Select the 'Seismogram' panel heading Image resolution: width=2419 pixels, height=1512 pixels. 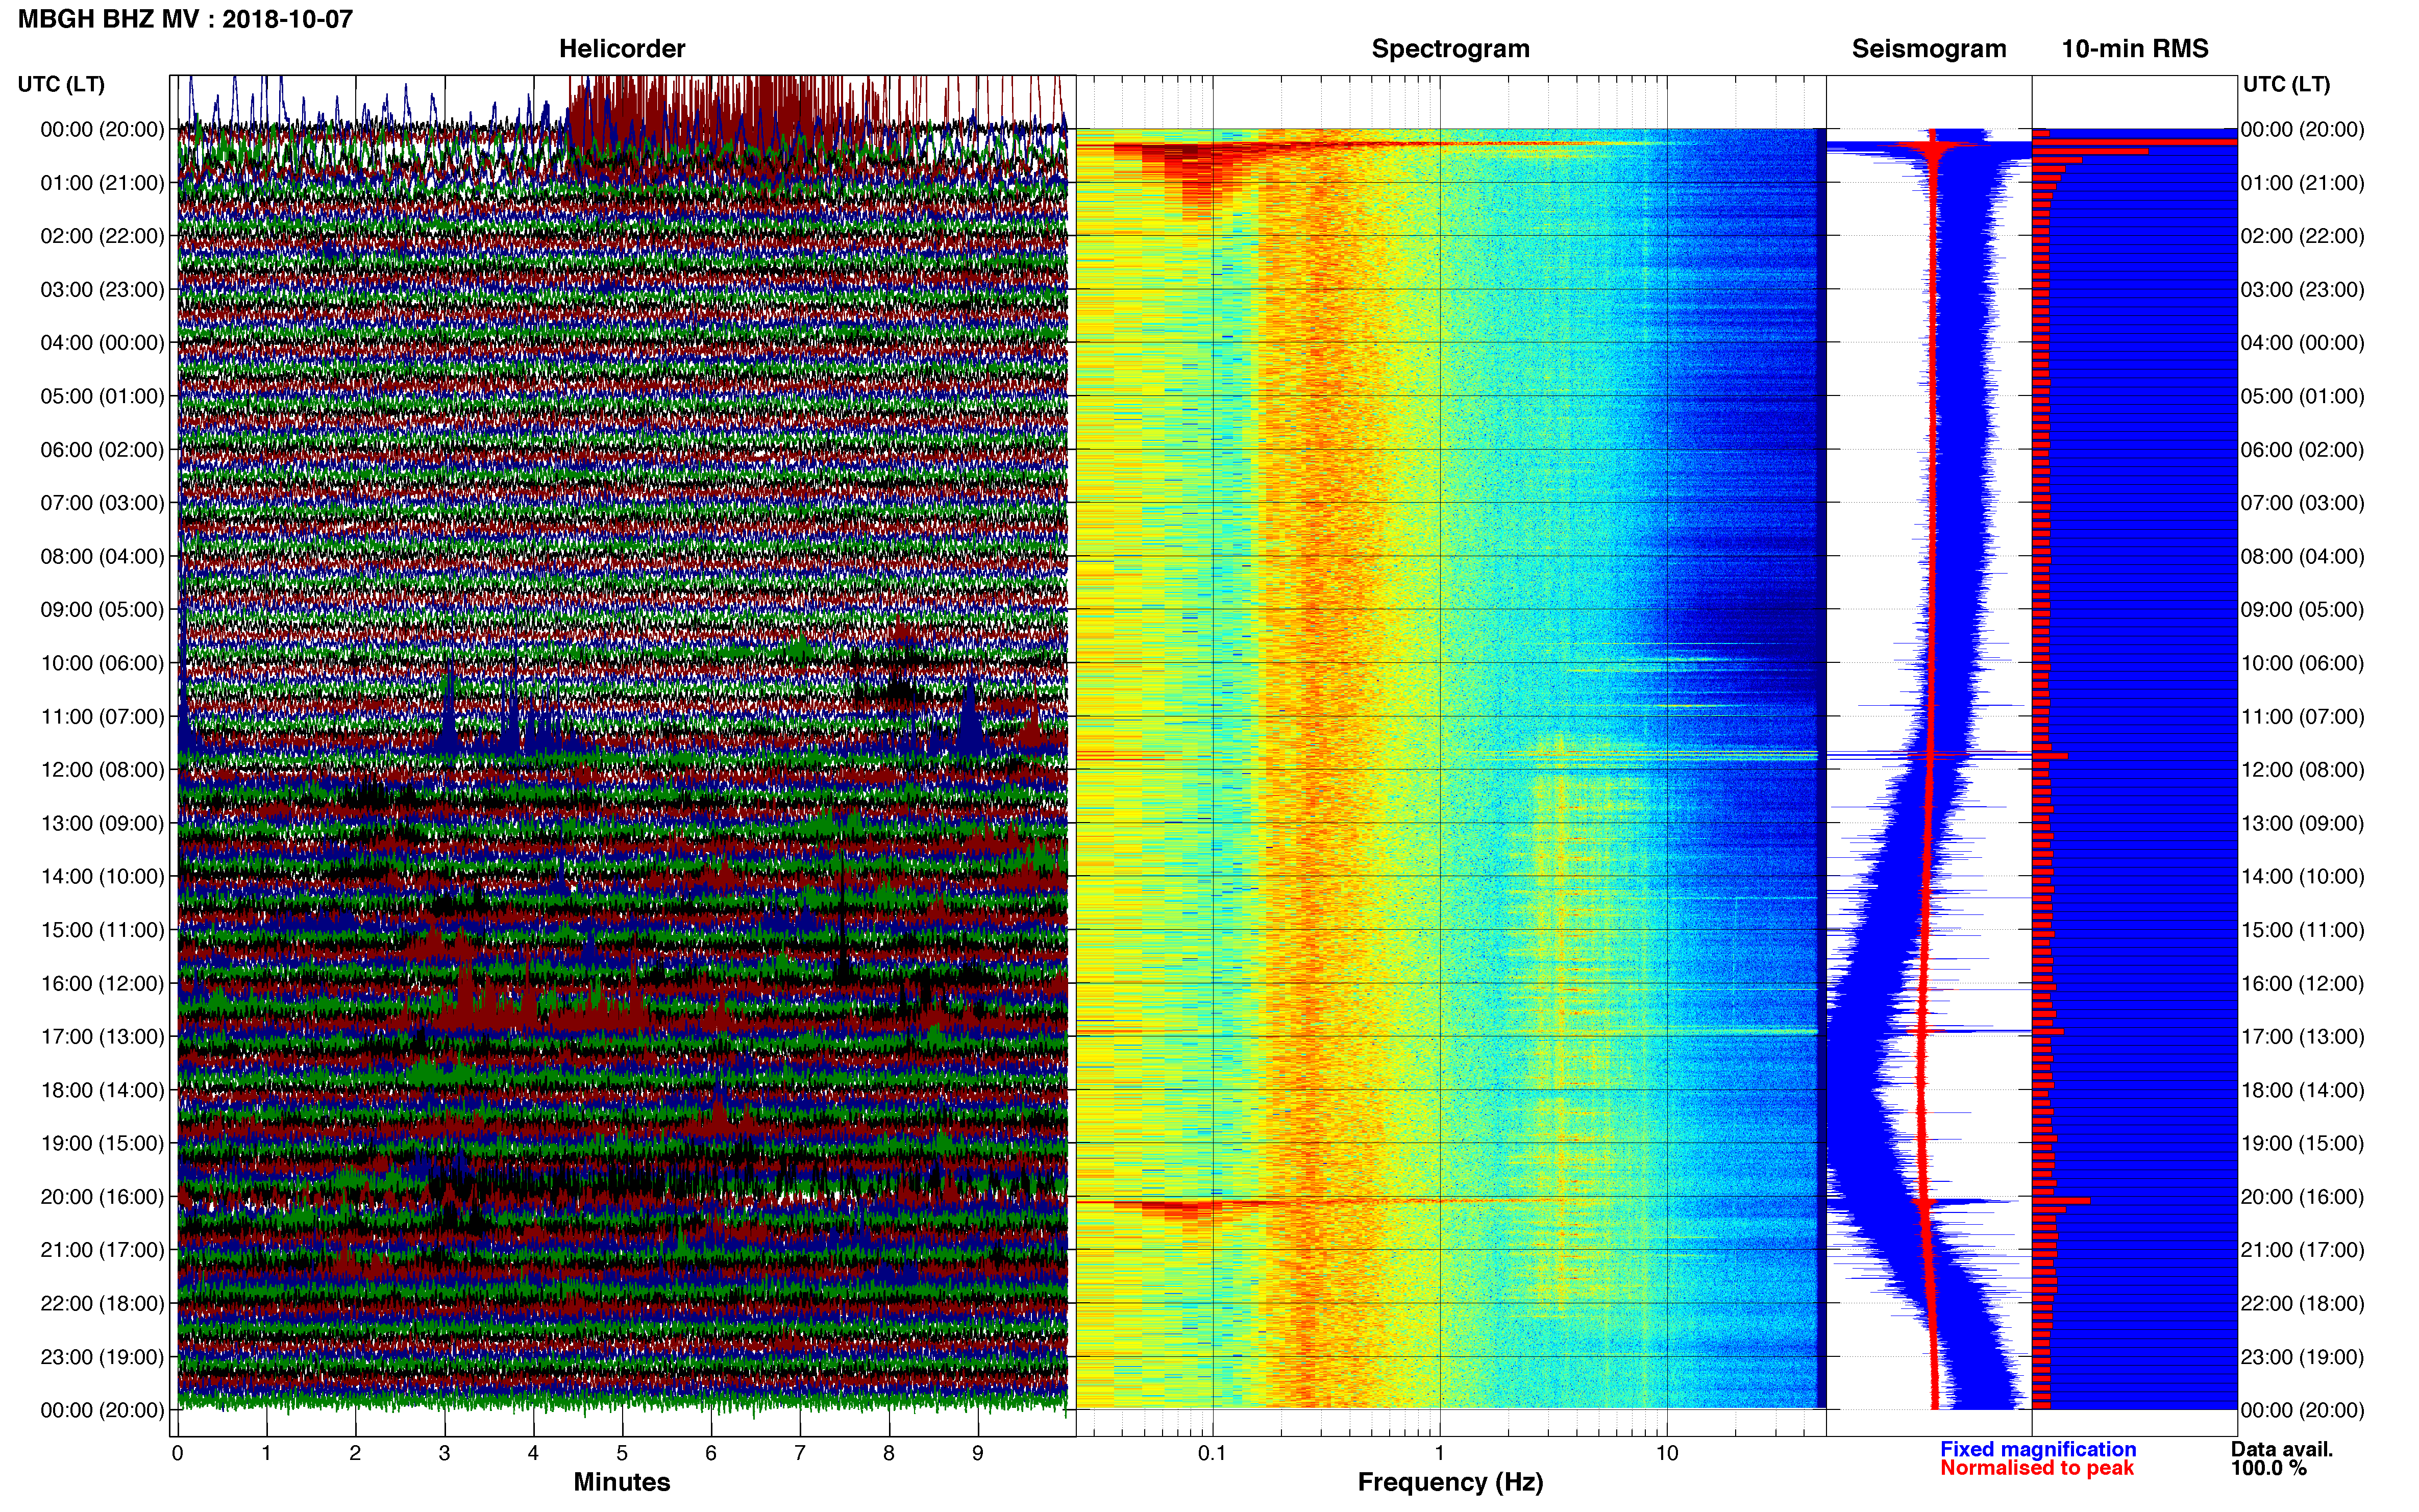[1929, 49]
